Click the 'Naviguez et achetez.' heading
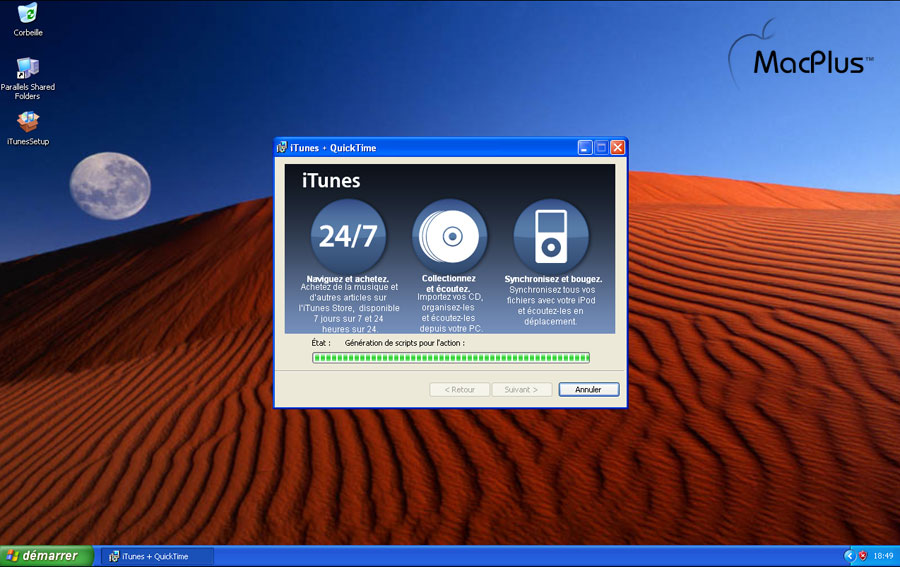 (x=347, y=279)
